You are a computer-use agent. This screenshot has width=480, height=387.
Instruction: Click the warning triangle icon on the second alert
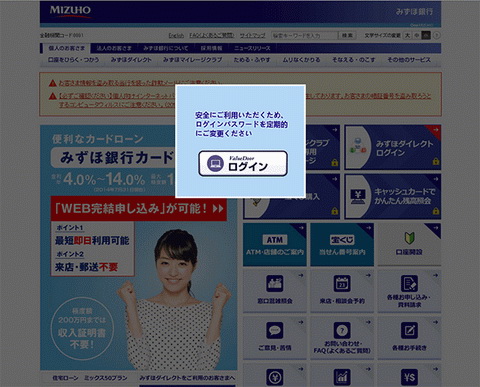click(52, 96)
